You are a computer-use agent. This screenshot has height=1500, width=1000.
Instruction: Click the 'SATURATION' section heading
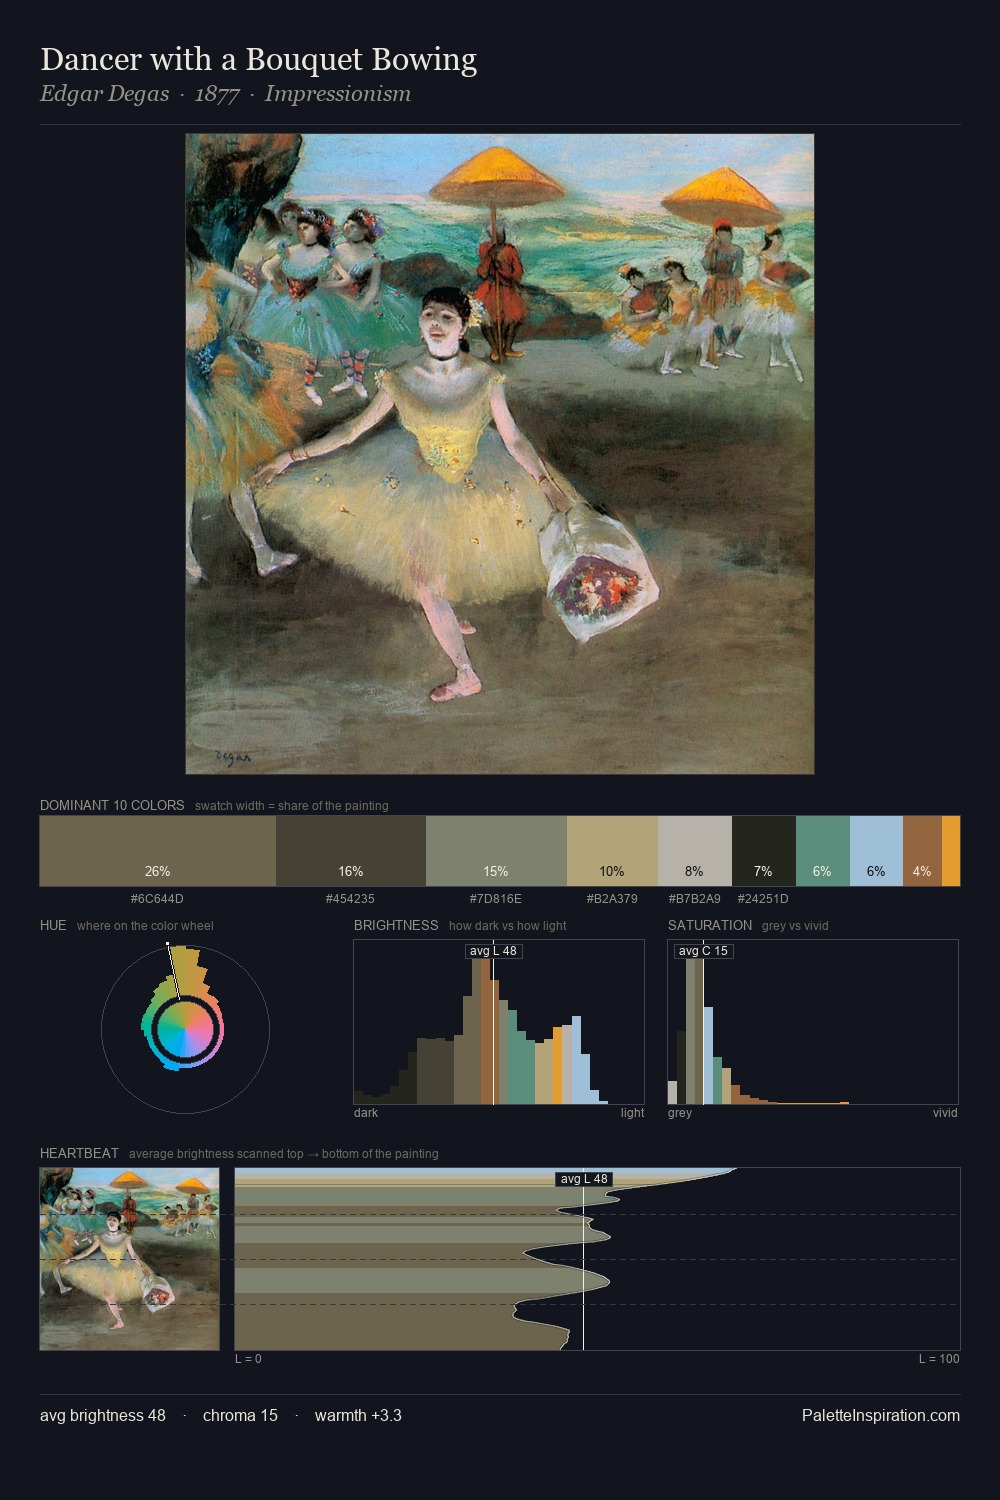coord(710,925)
